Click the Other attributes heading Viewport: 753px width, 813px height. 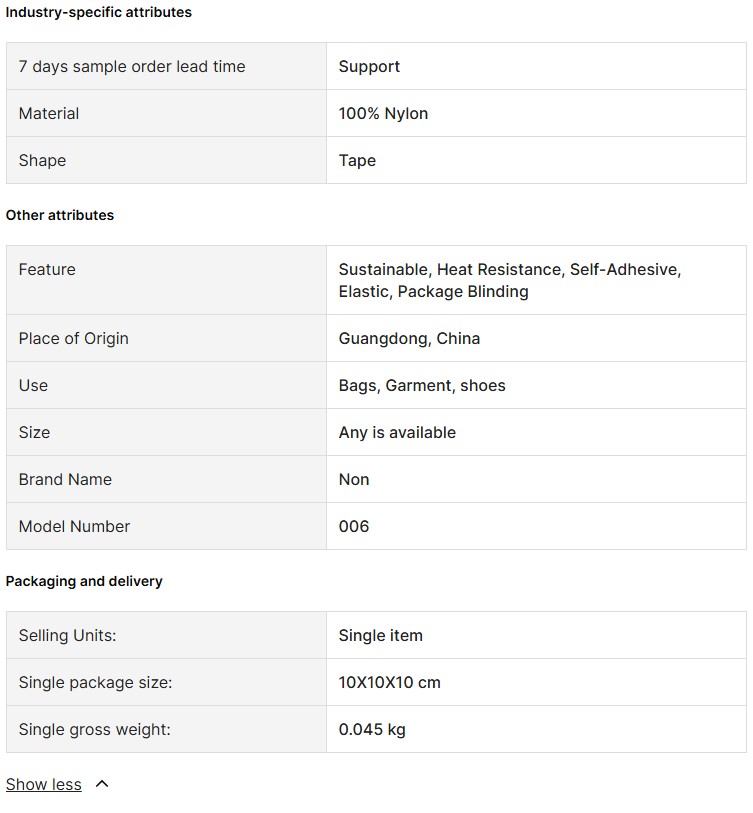click(x=60, y=215)
